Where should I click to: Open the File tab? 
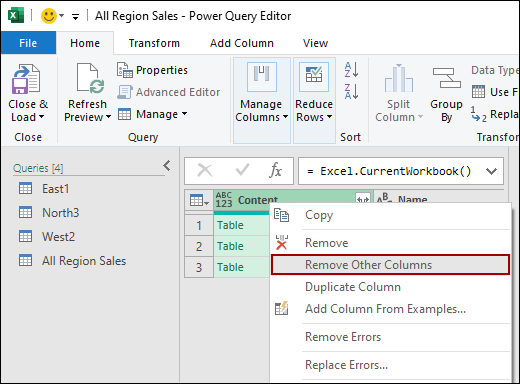click(x=28, y=43)
